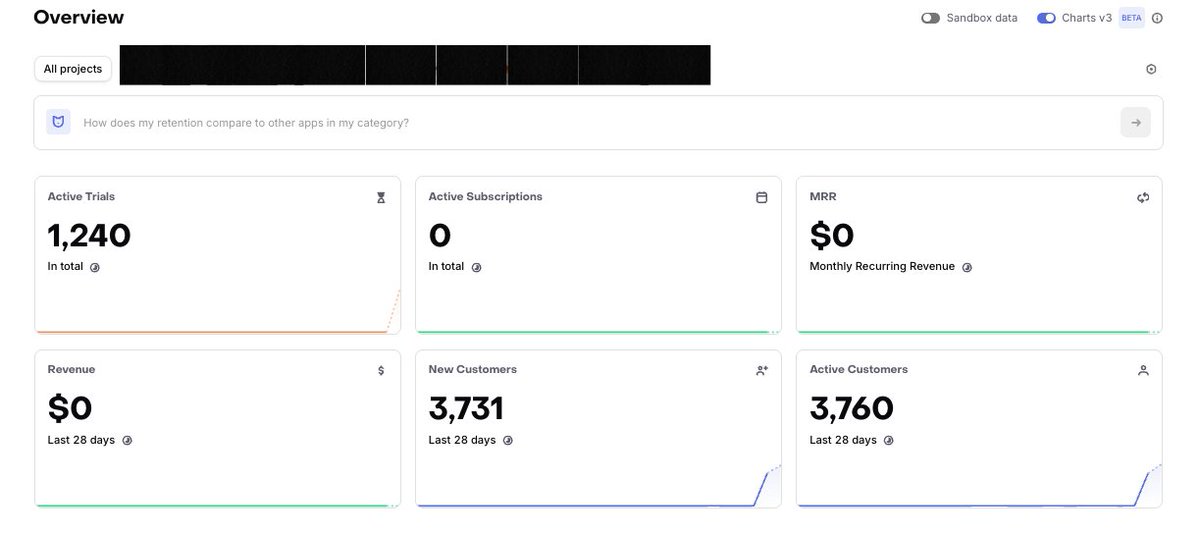Open the Revenue card title
Screen dimensions: 1200x534
pyautogui.click(x=71, y=370)
